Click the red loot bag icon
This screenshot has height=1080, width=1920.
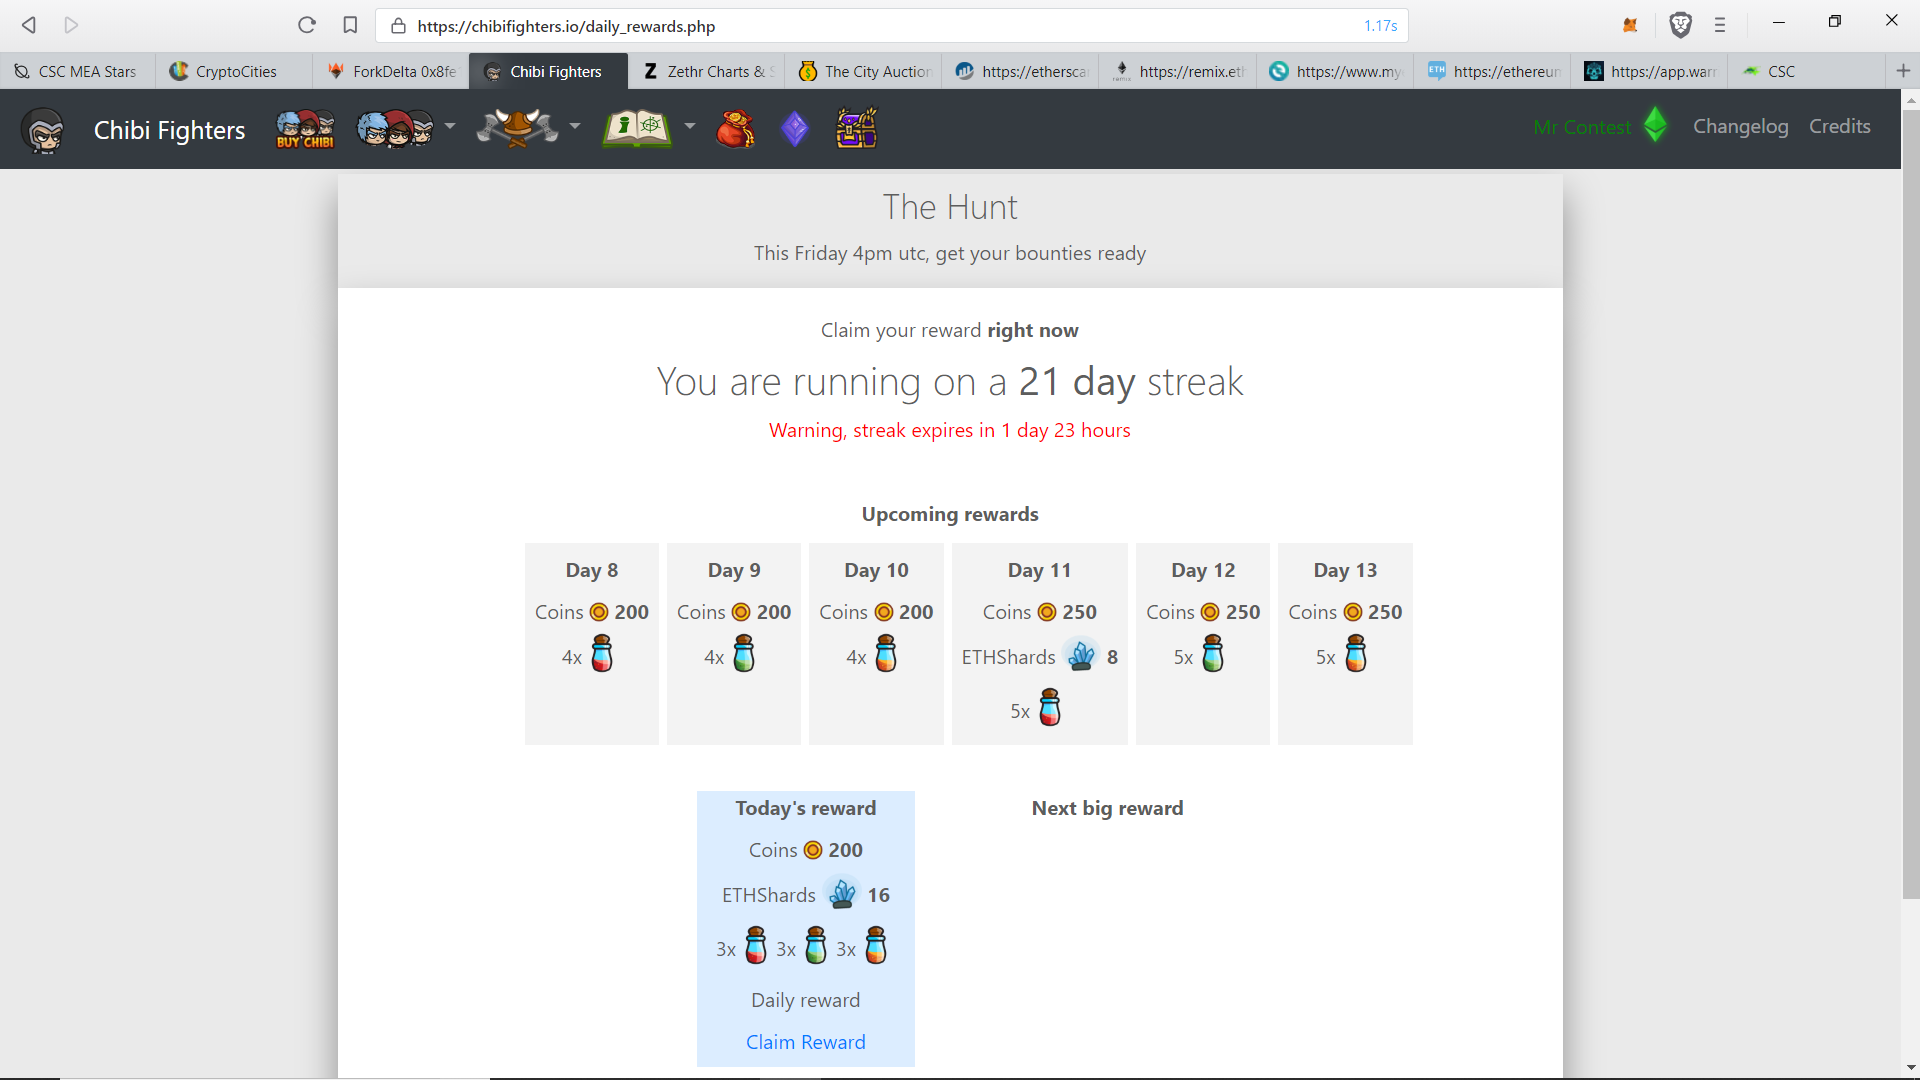(735, 129)
